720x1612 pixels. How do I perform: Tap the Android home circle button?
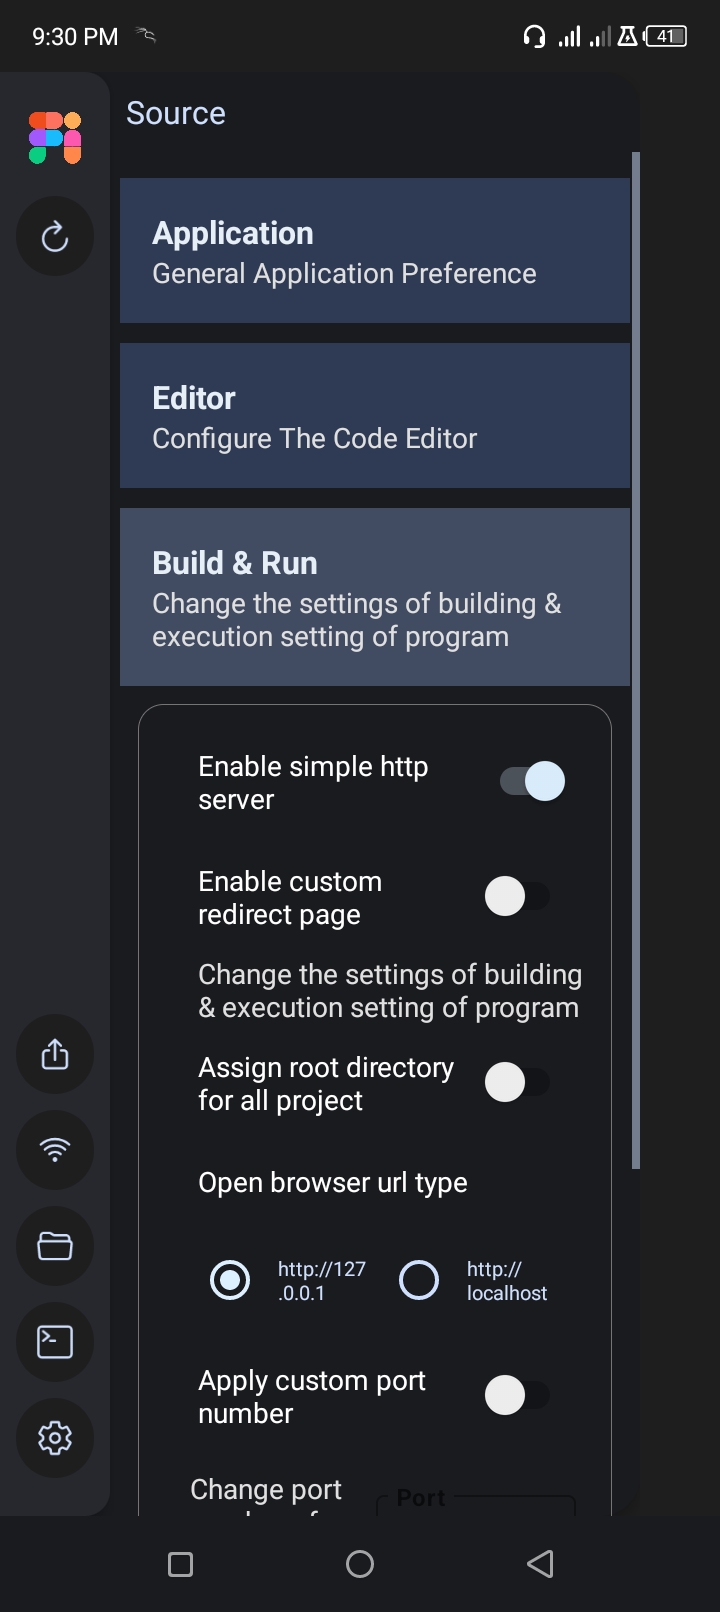(360, 1563)
